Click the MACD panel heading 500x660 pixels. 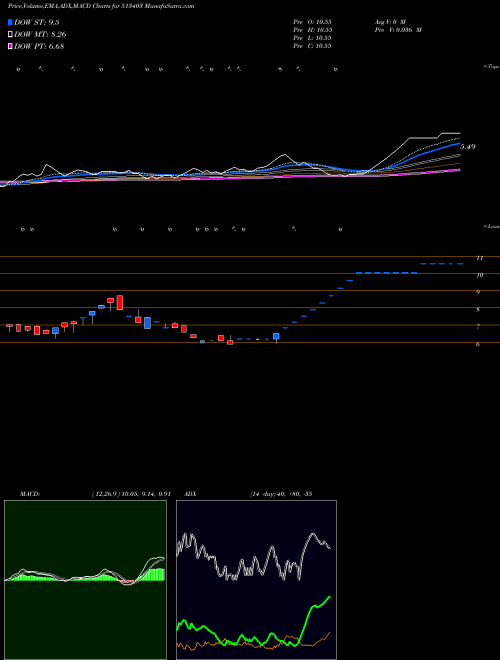click(29, 494)
